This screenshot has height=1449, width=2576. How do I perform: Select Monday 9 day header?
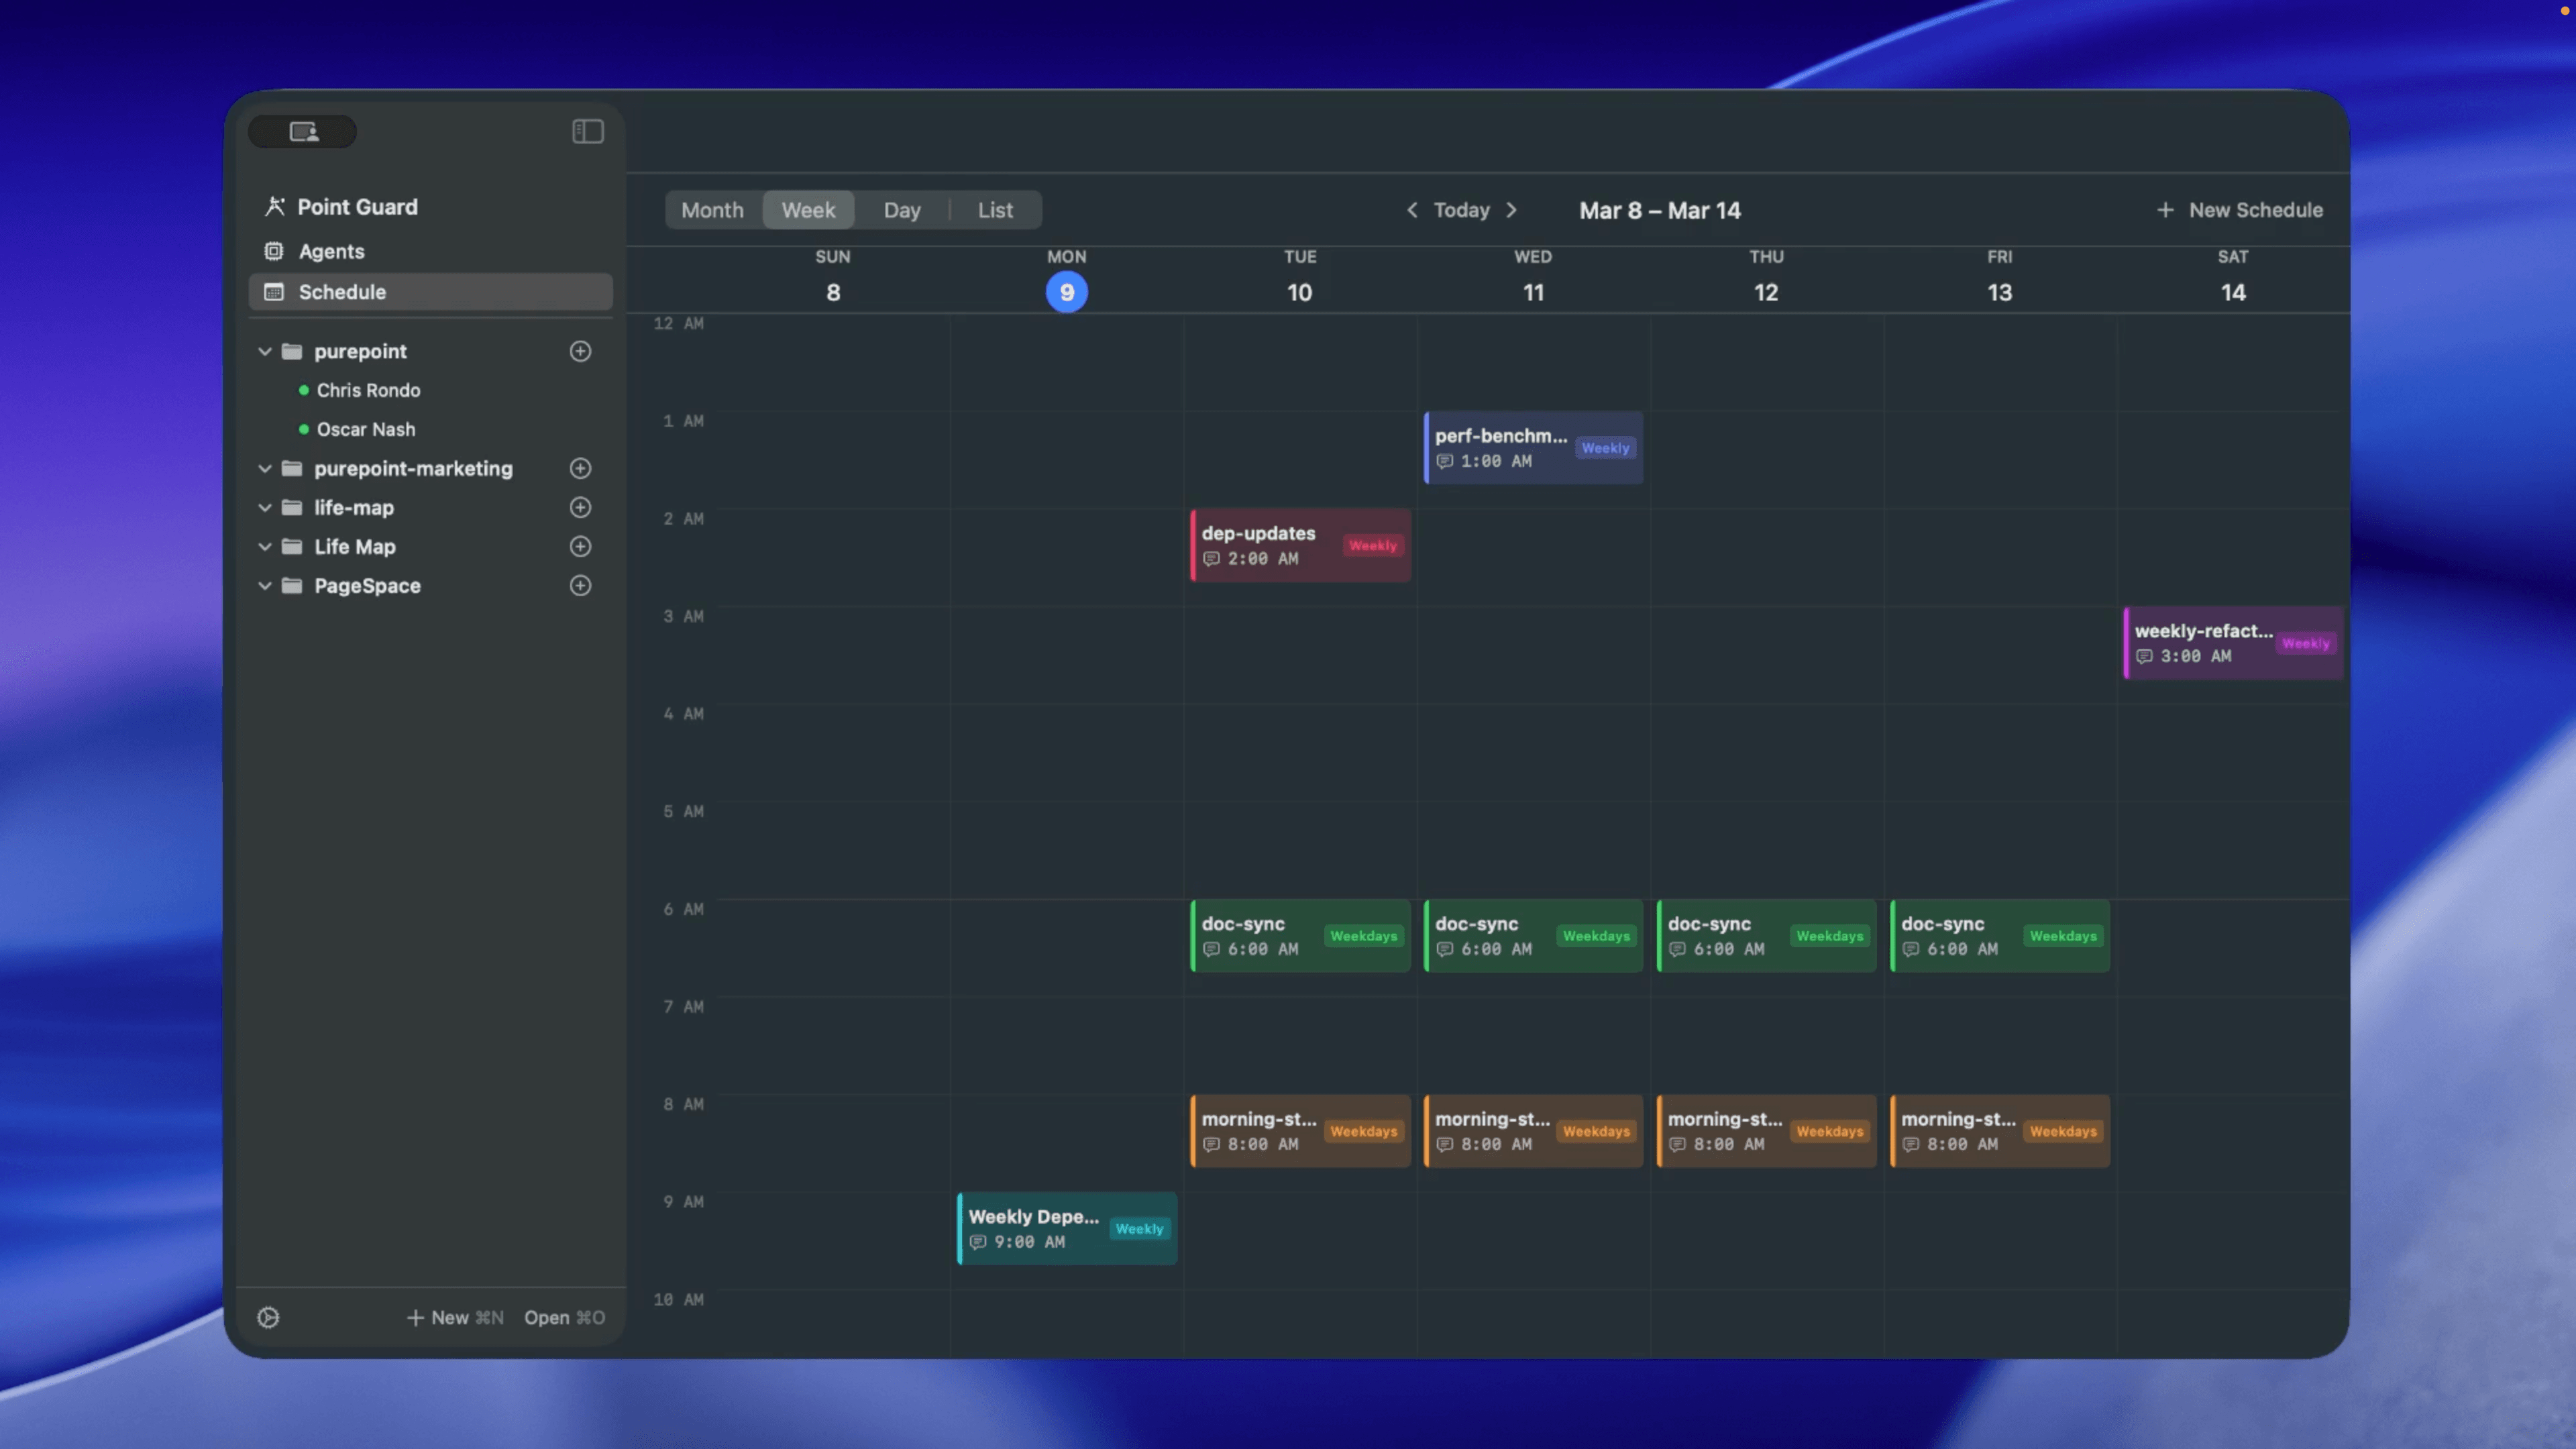click(x=1066, y=281)
